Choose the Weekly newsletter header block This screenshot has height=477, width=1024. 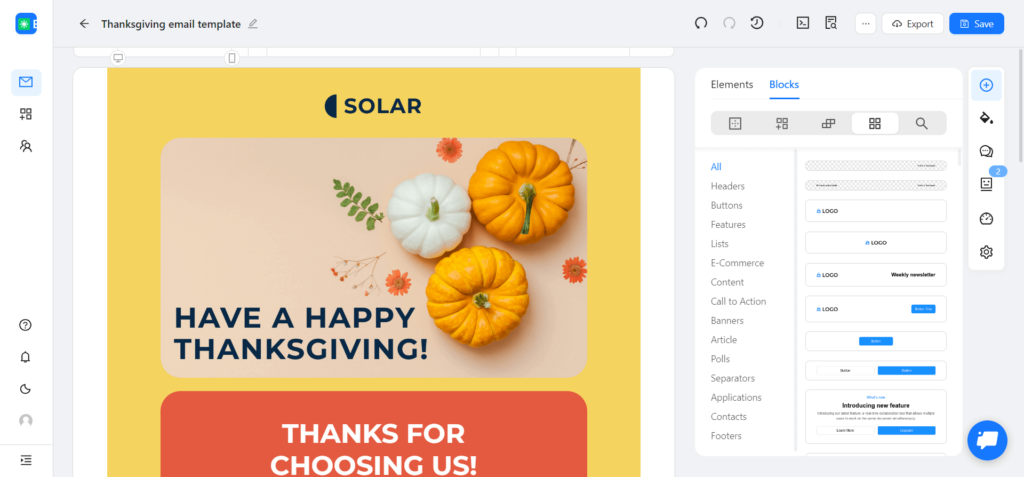pyautogui.click(x=876, y=275)
